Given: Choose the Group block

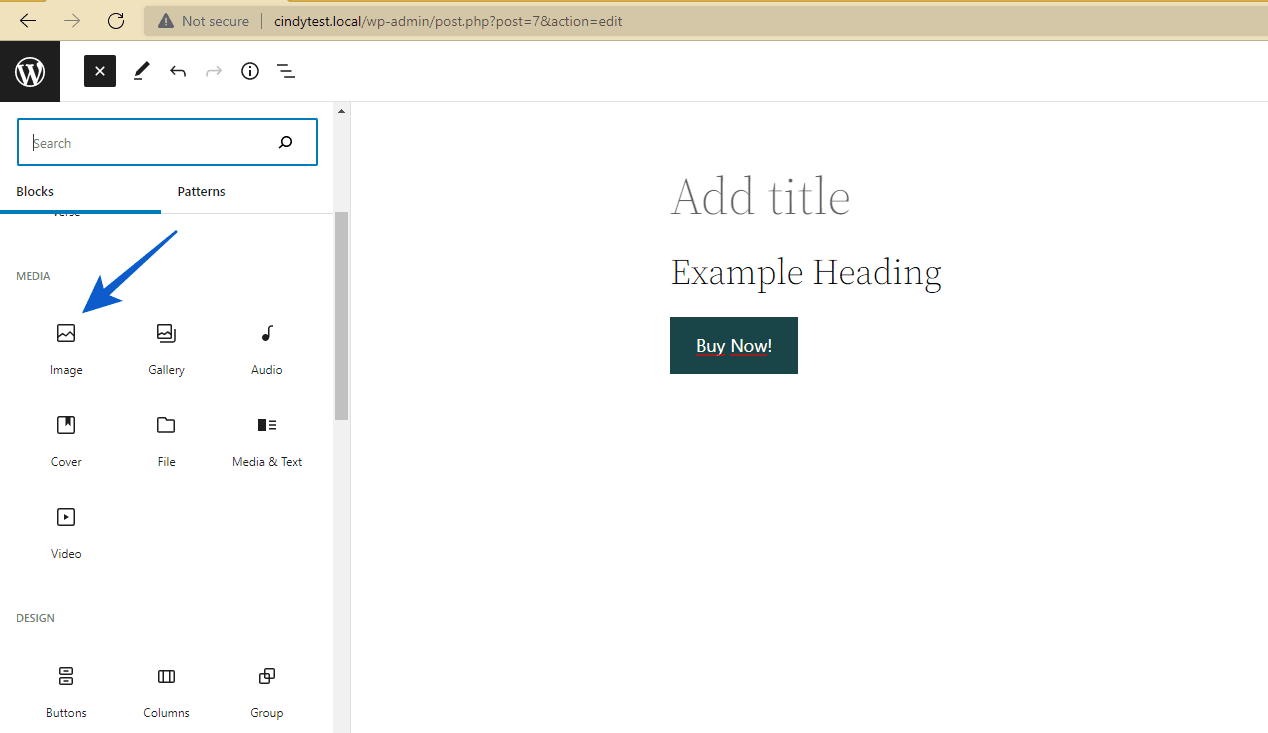Looking at the screenshot, I should pos(266,676).
